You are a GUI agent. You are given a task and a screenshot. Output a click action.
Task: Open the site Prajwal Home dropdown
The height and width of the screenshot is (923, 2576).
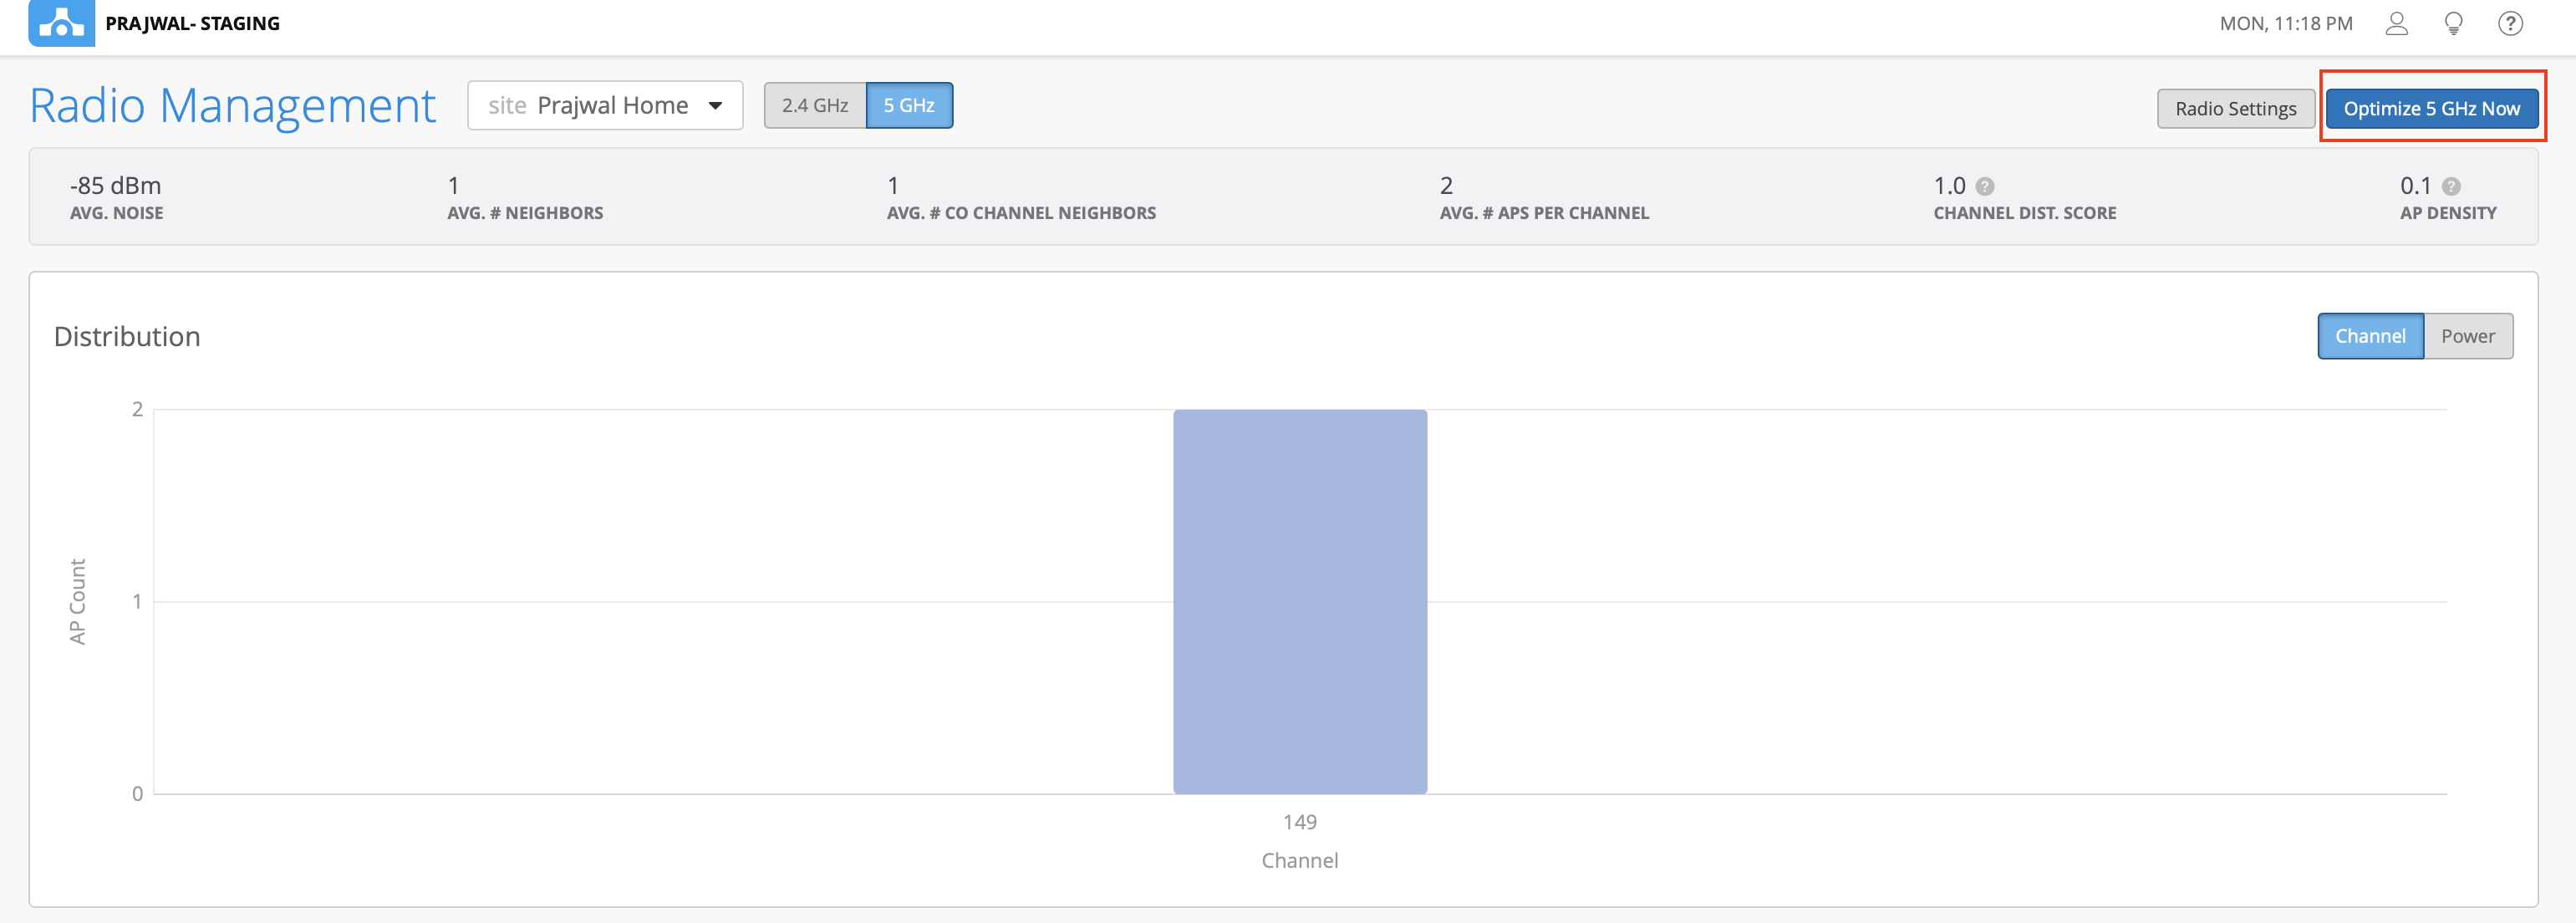click(x=604, y=105)
